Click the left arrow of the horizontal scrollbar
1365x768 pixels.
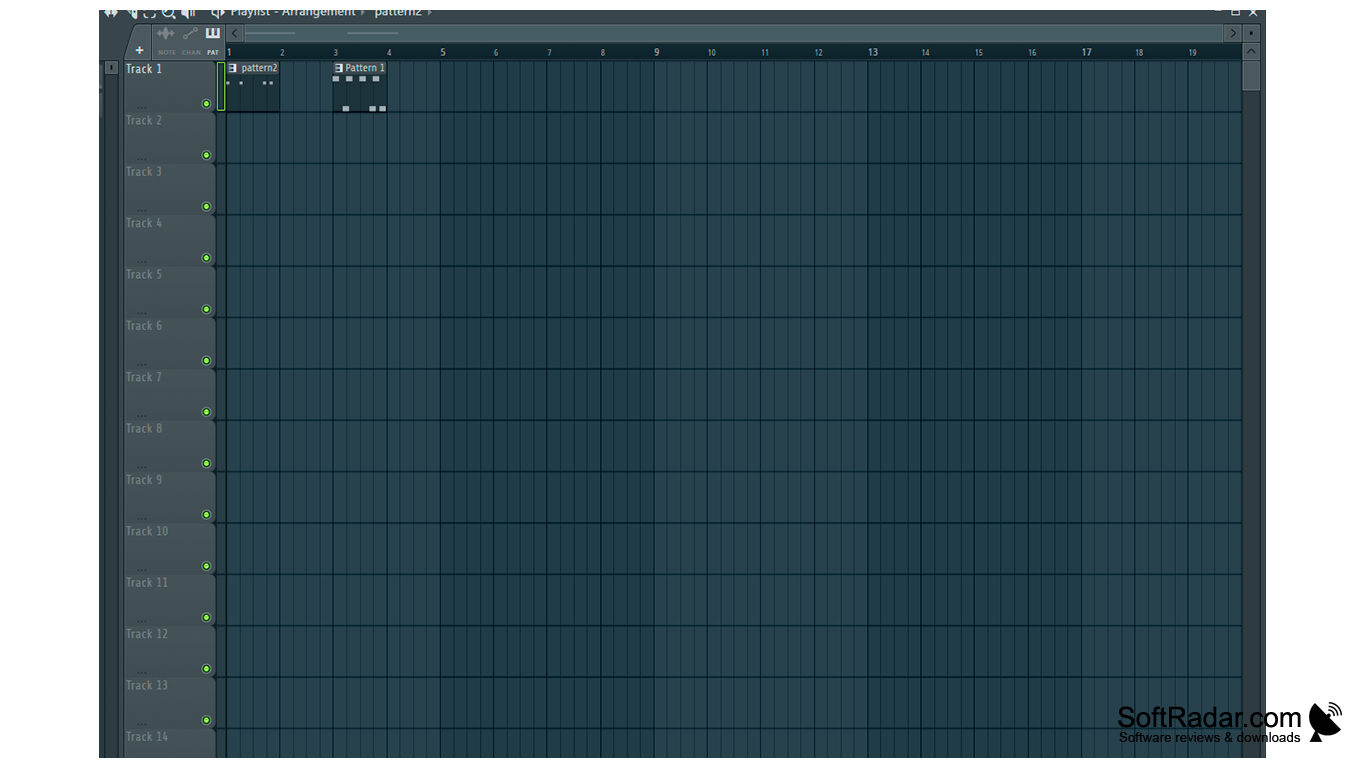(x=235, y=33)
